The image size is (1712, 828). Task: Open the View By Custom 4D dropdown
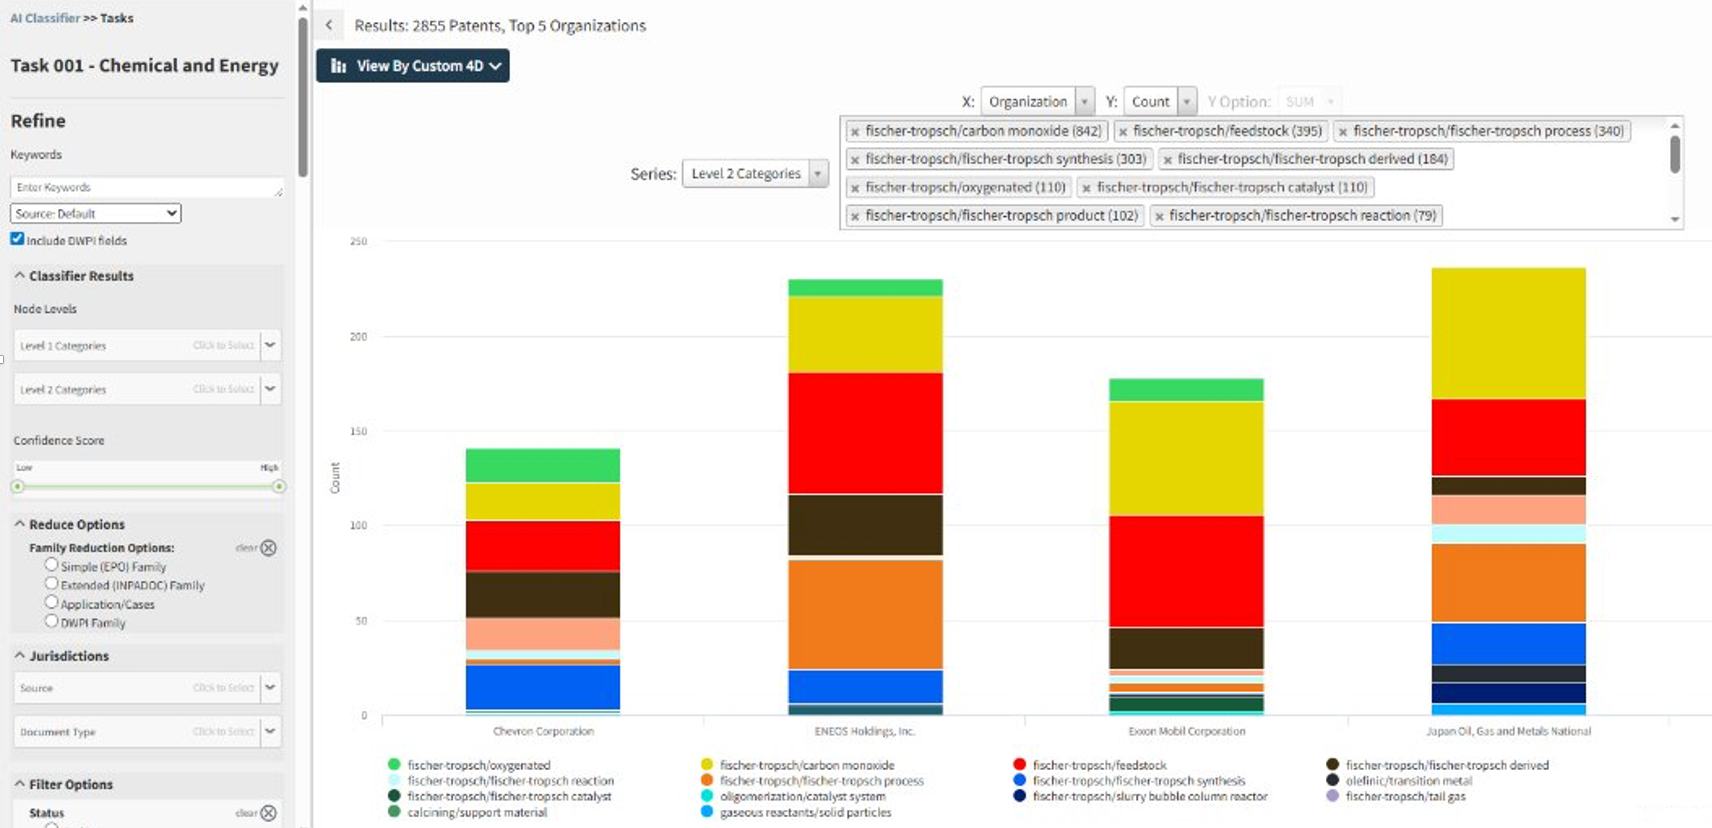(413, 66)
